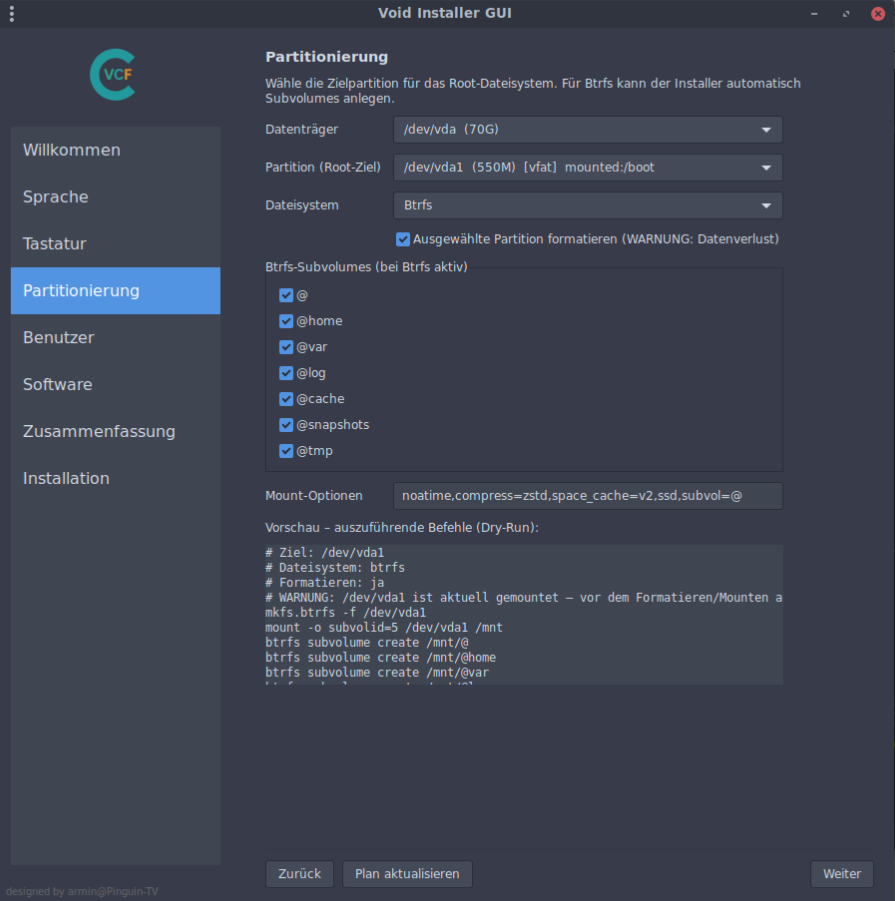
Task: Disable the @snapshots subvolume
Action: pyautogui.click(x=286, y=425)
